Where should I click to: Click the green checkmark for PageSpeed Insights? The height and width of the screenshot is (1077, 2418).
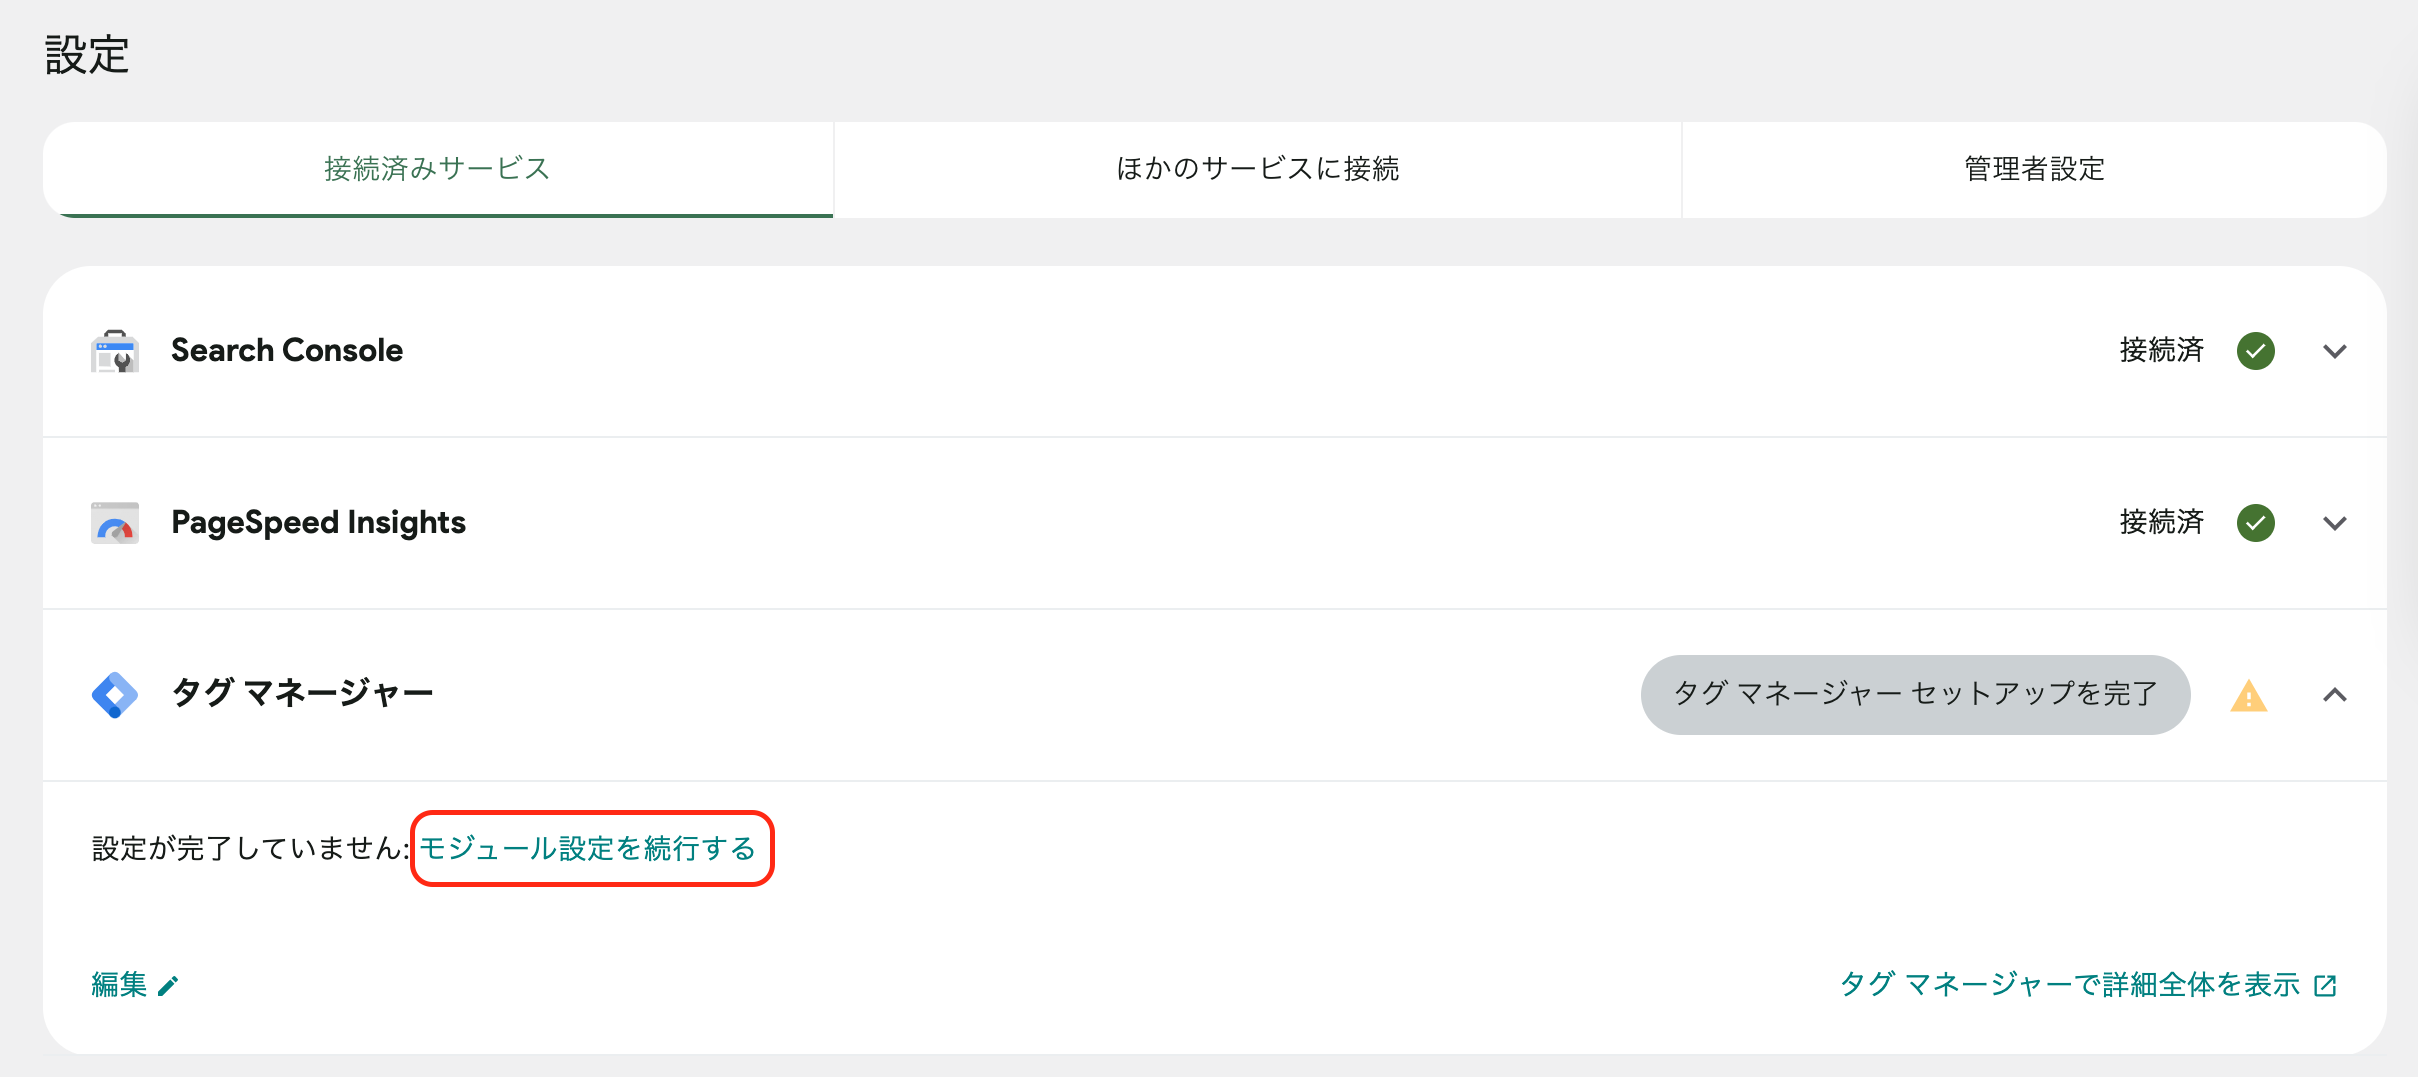click(x=2256, y=523)
